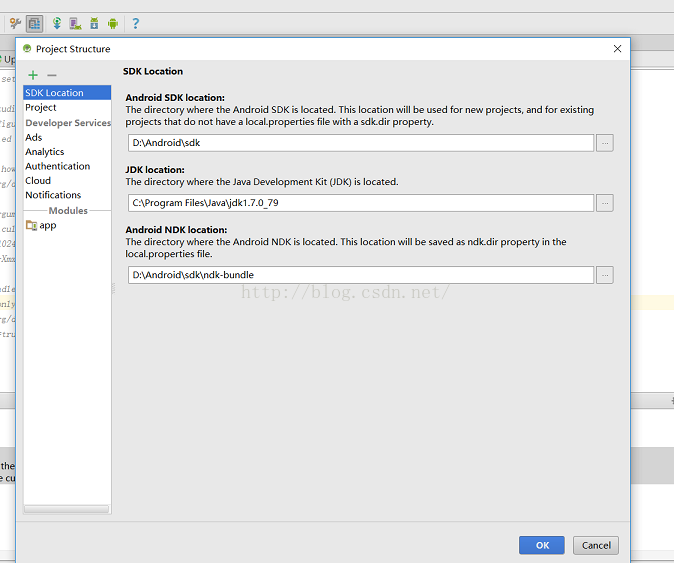The width and height of the screenshot is (674, 563).
Task: Browse for the Android SDK location
Action: tap(604, 143)
